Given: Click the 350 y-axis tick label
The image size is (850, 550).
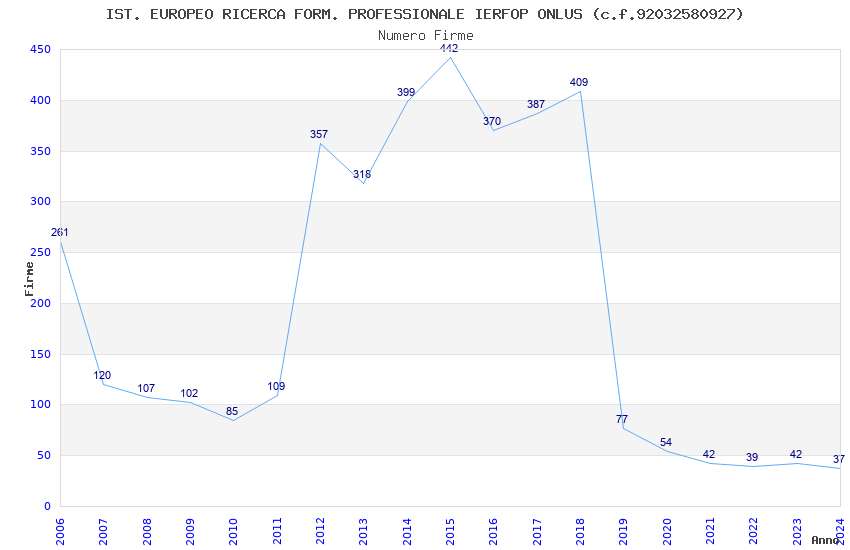Looking at the screenshot, I should pos(41,151).
